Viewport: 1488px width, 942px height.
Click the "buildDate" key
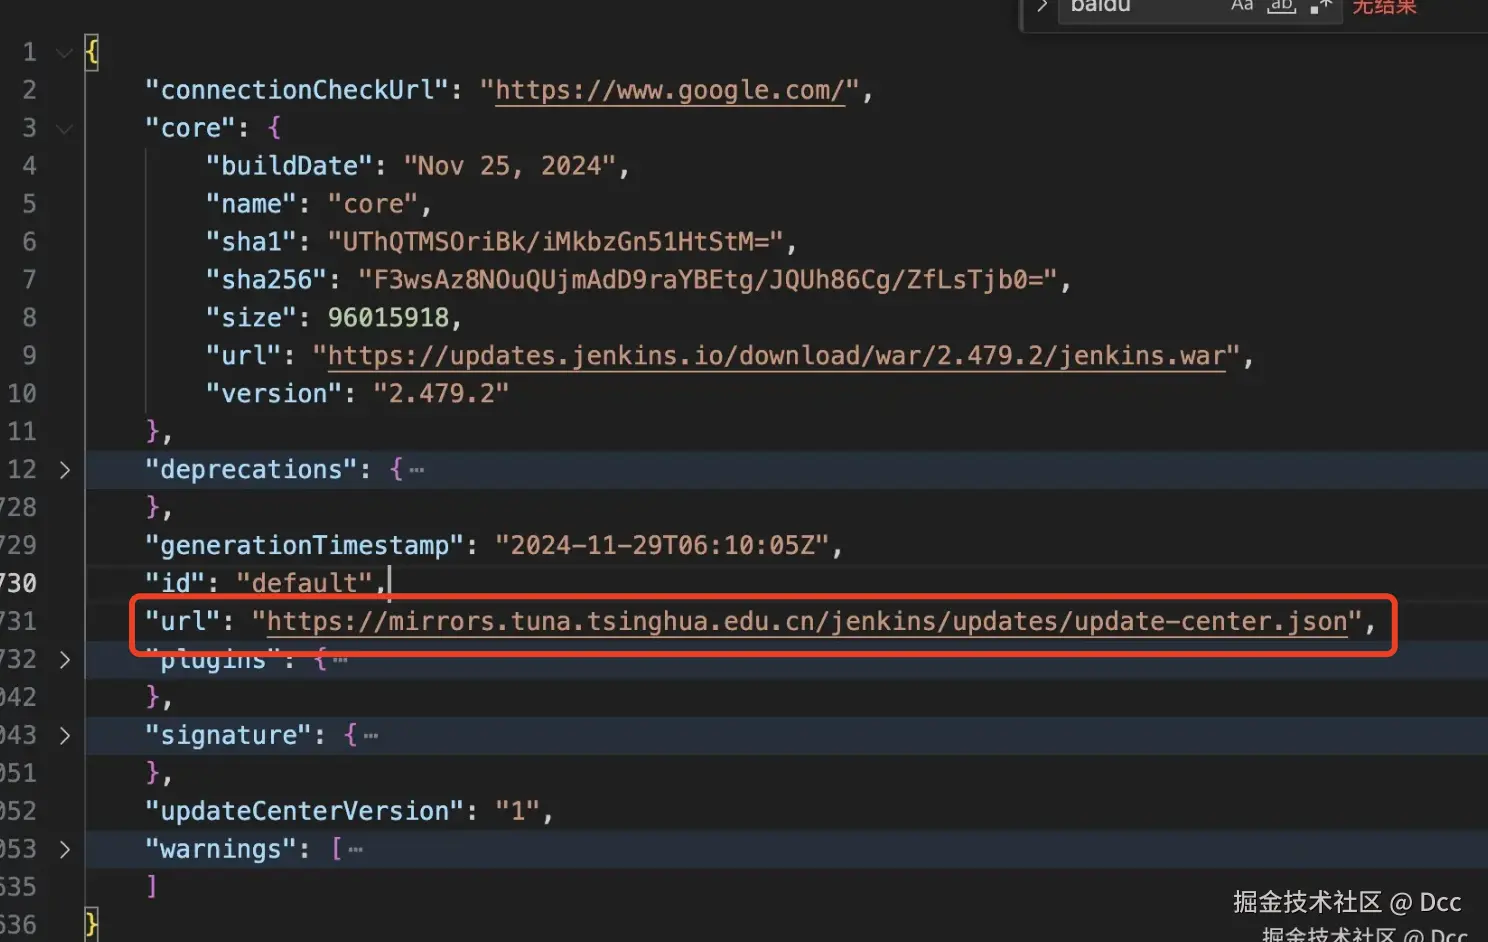(289, 166)
